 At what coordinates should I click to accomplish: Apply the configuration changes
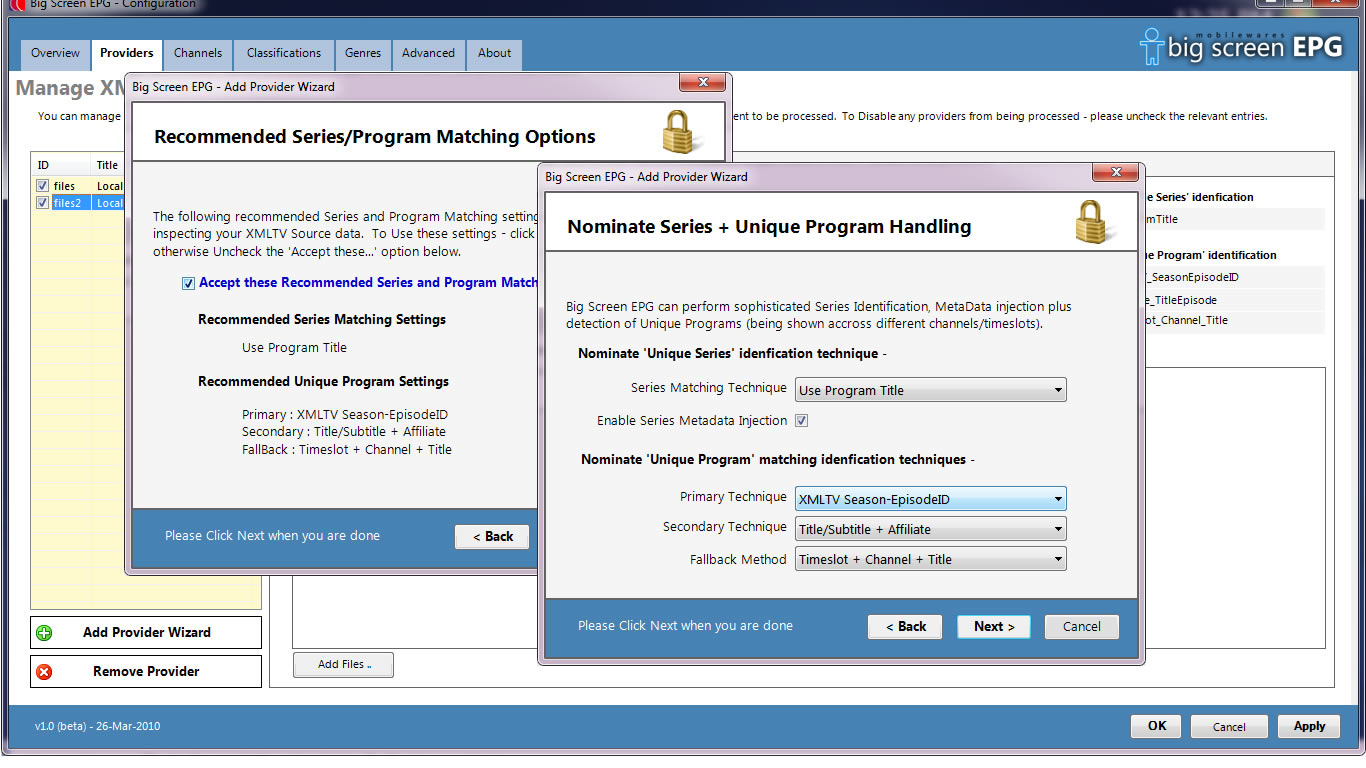tap(1309, 727)
